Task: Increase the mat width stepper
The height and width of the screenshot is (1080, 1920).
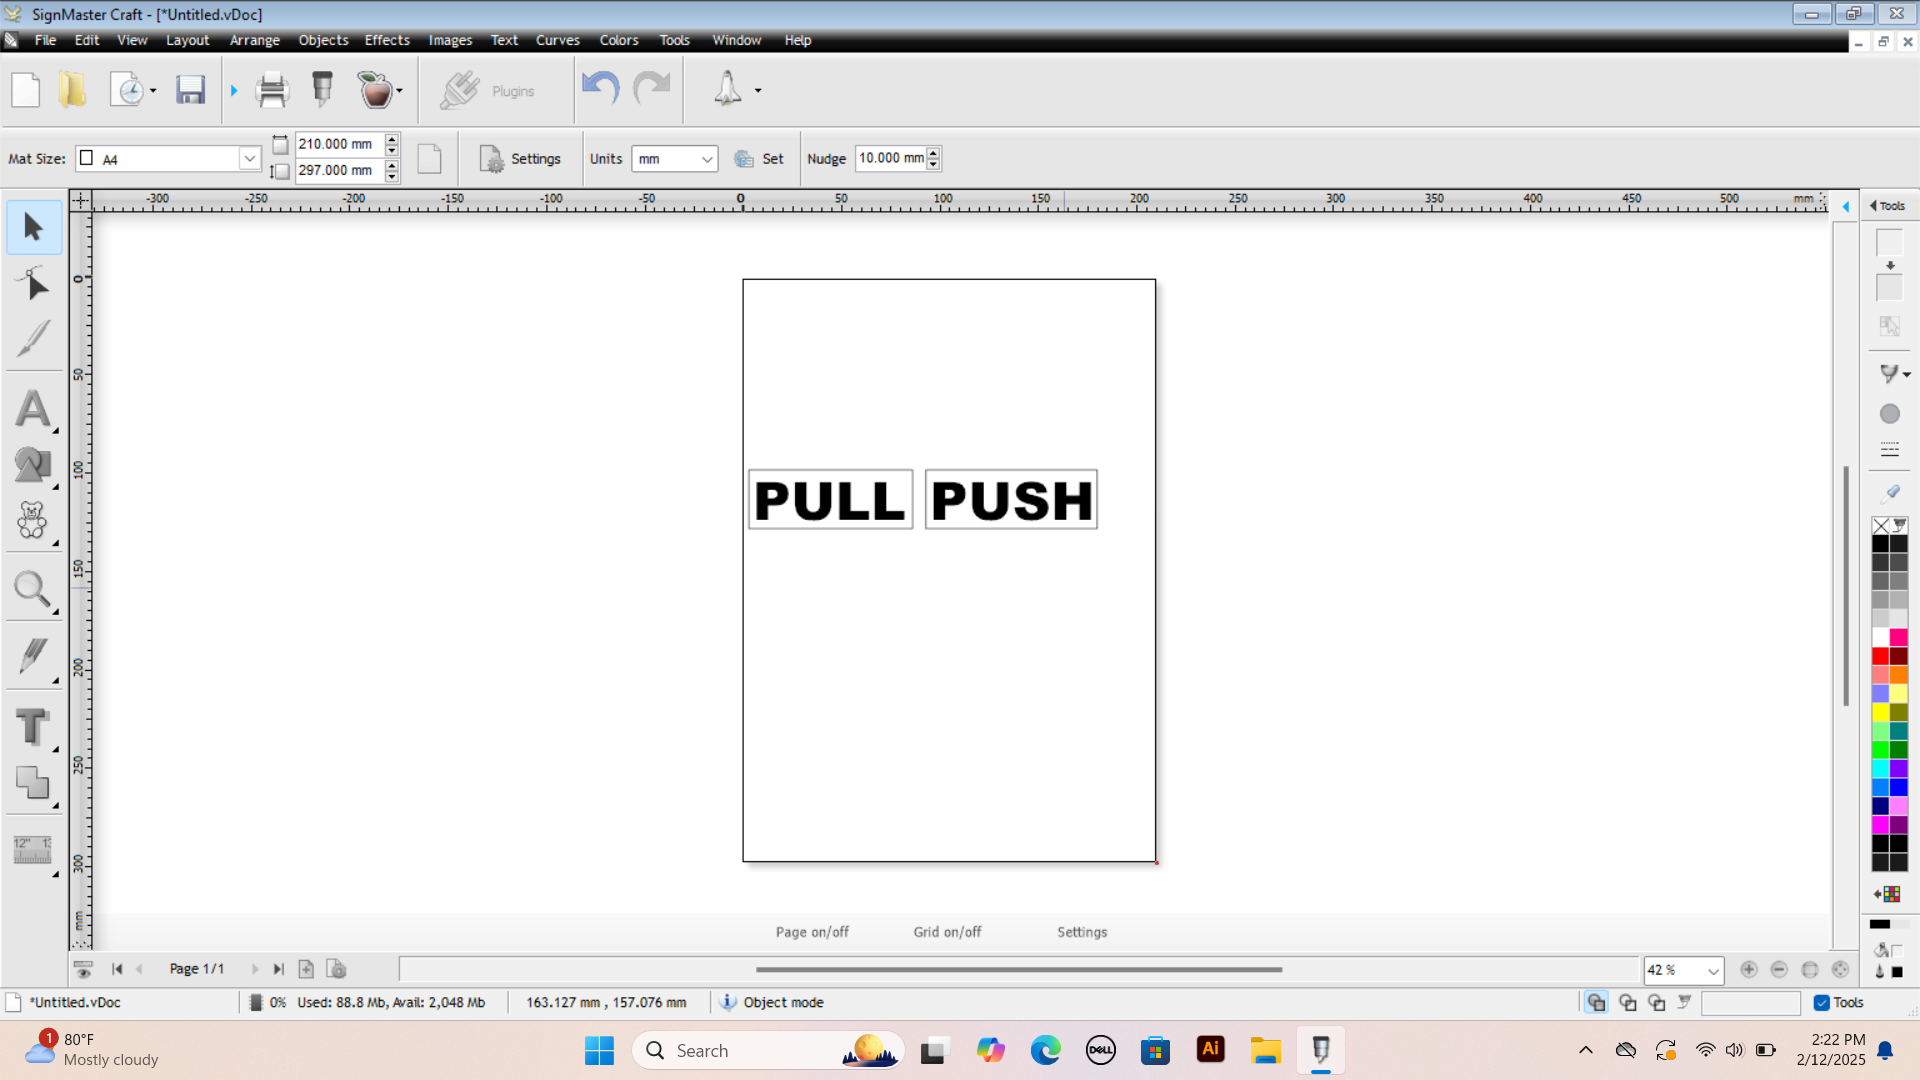Action: click(392, 138)
